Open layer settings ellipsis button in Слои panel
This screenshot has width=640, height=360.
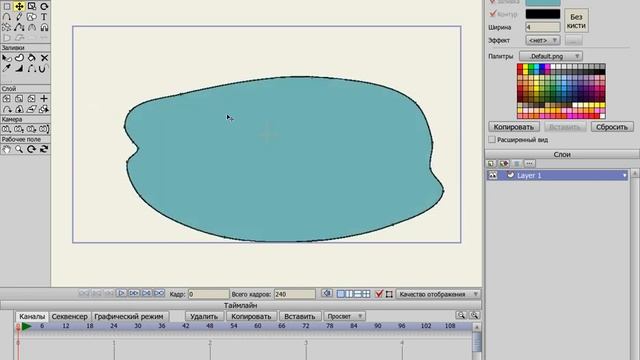(529, 164)
